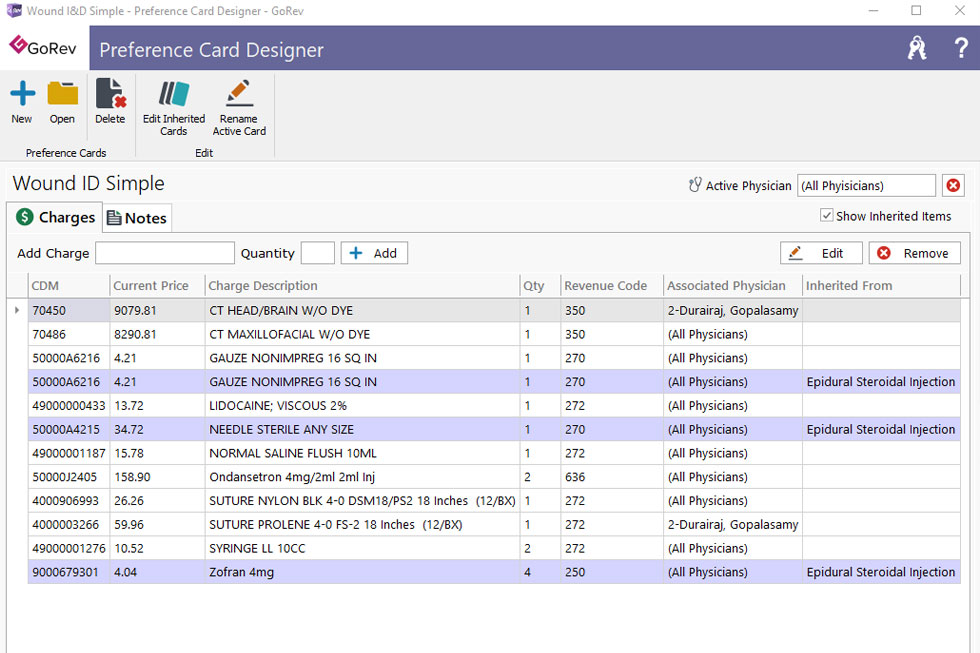The width and height of the screenshot is (980, 653).
Task: Open Edit Inherited Cards
Action: pyautogui.click(x=174, y=107)
